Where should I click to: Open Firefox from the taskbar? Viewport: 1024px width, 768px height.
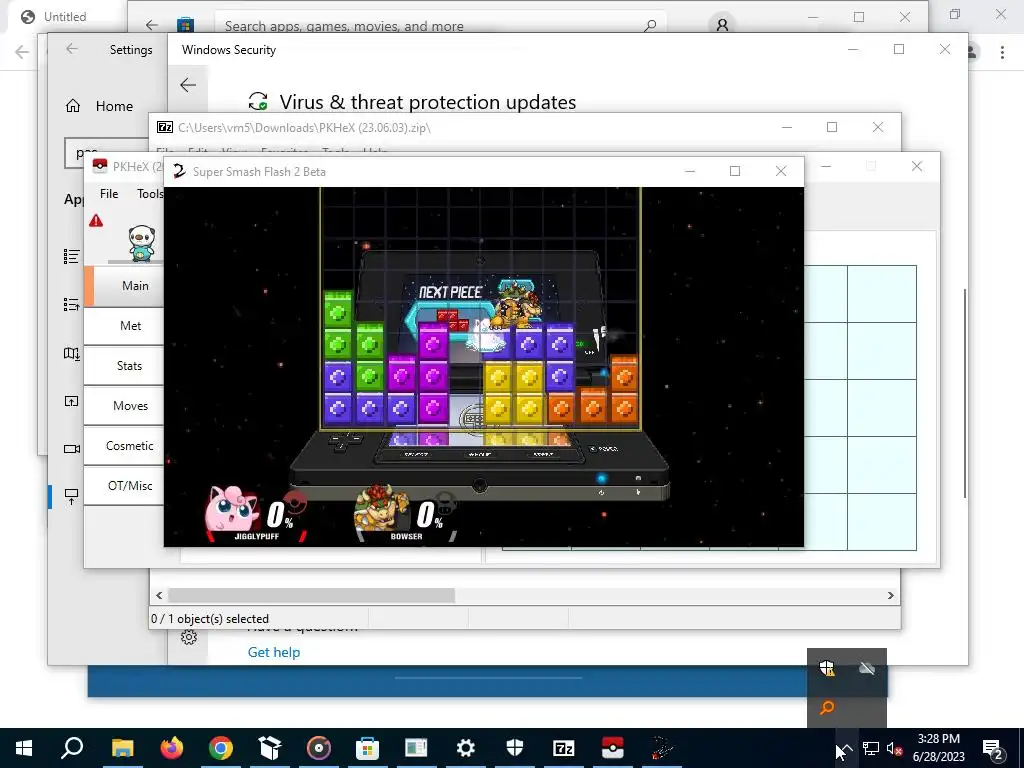(172, 748)
